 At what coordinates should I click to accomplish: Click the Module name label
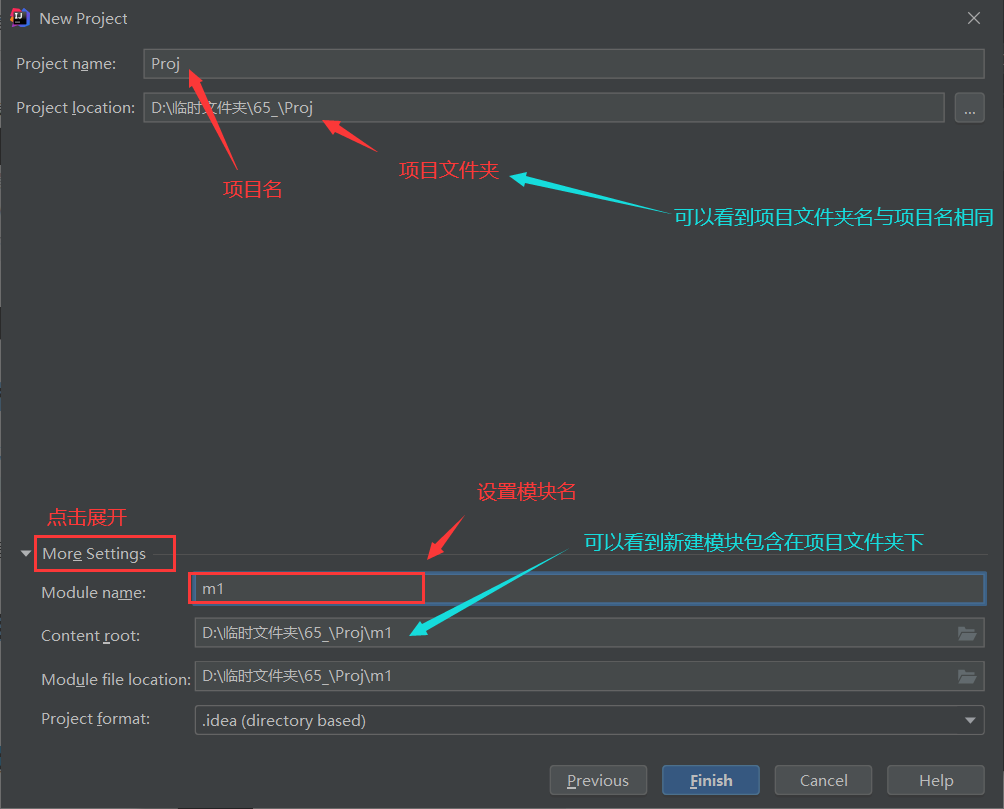point(93,592)
